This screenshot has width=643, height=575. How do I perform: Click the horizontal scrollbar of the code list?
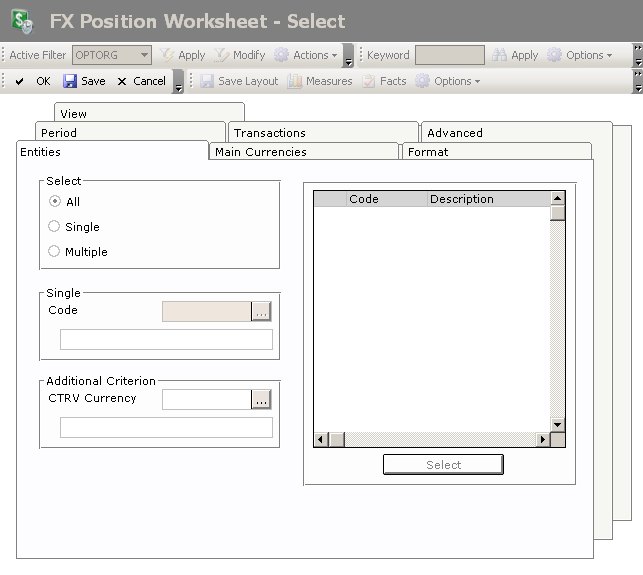click(440, 439)
